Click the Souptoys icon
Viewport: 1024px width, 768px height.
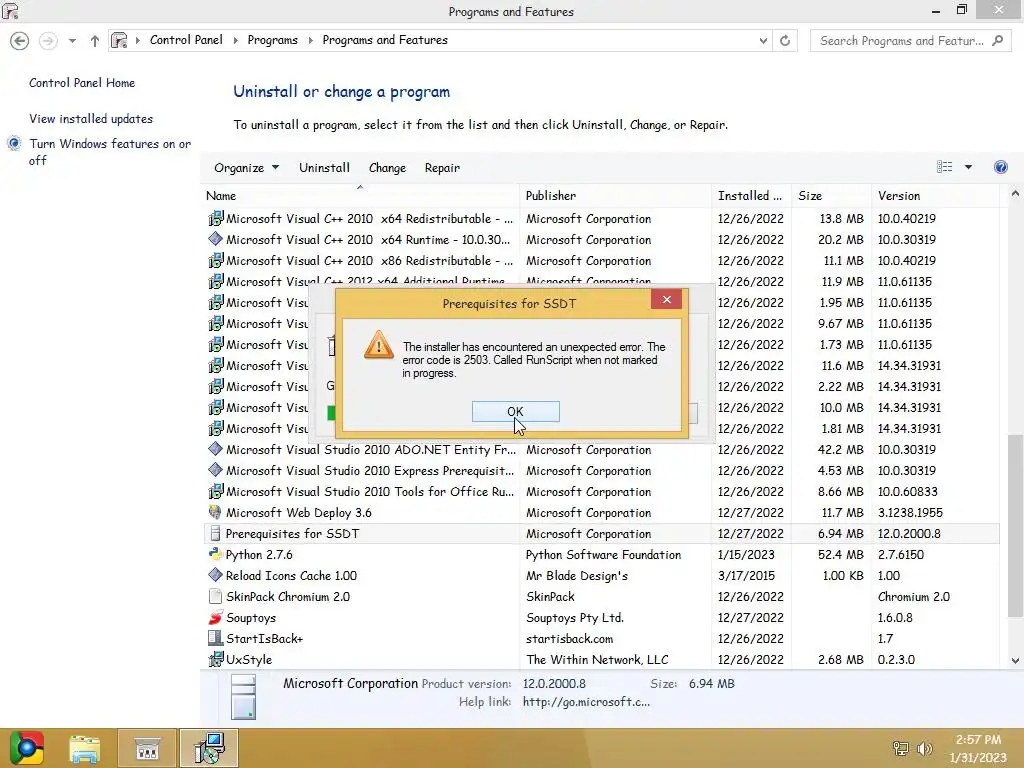click(x=216, y=617)
